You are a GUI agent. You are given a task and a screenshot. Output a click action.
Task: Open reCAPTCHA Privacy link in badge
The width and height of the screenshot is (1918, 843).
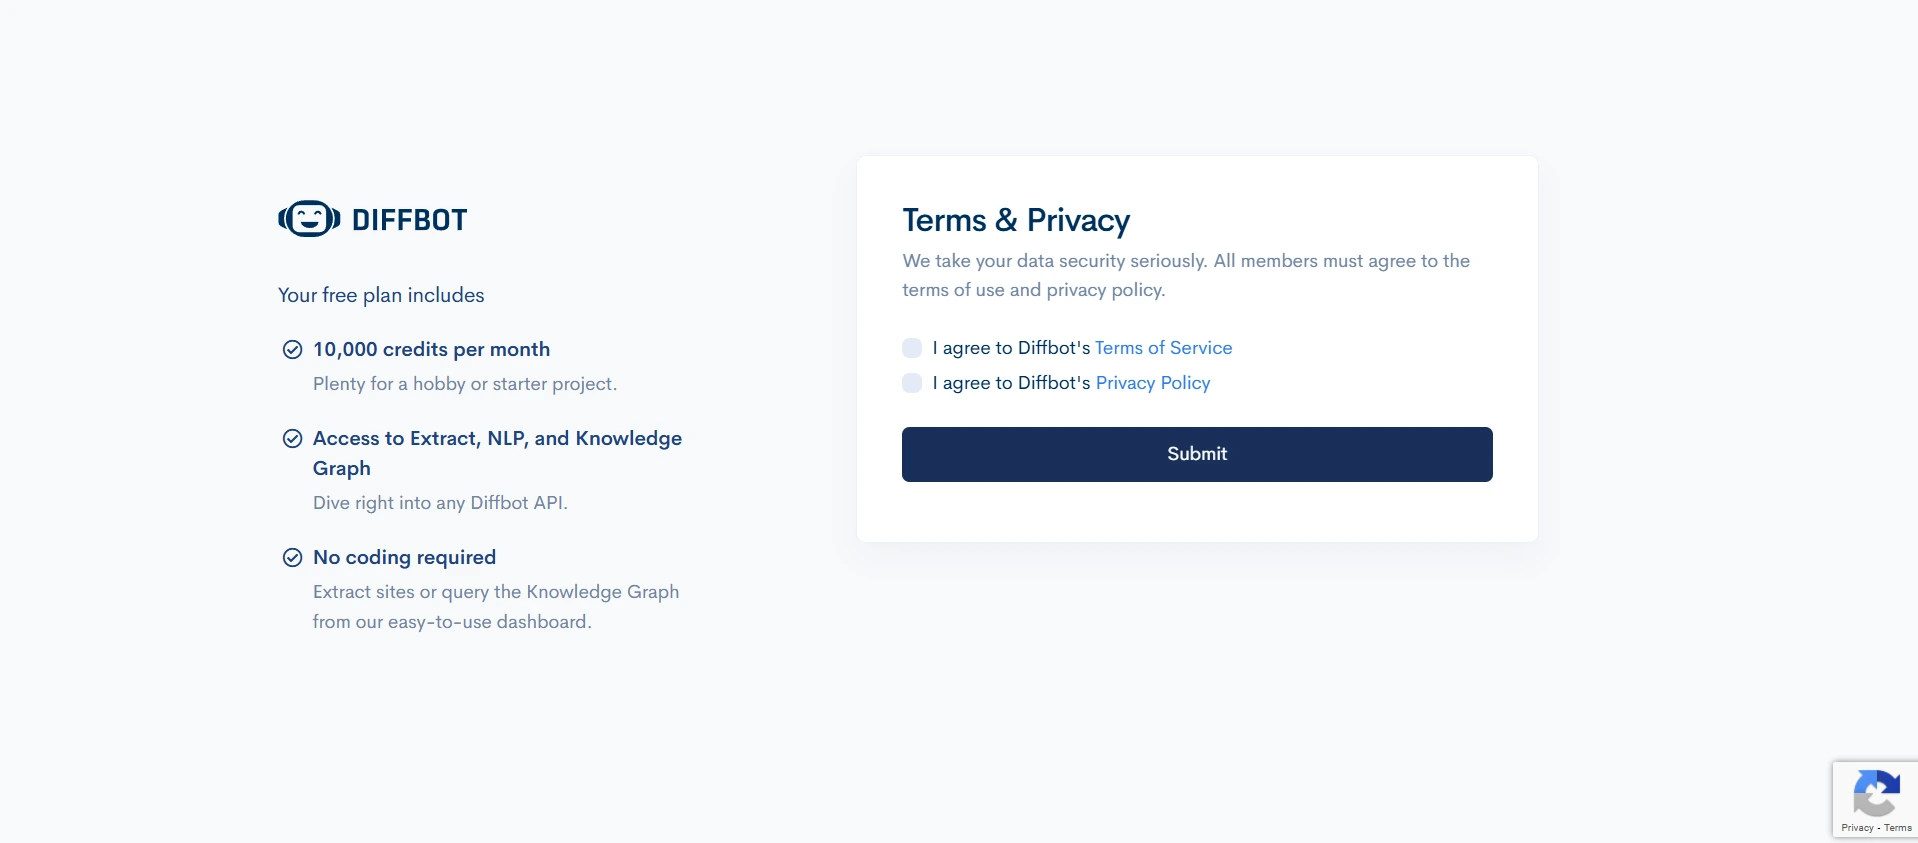click(1857, 828)
